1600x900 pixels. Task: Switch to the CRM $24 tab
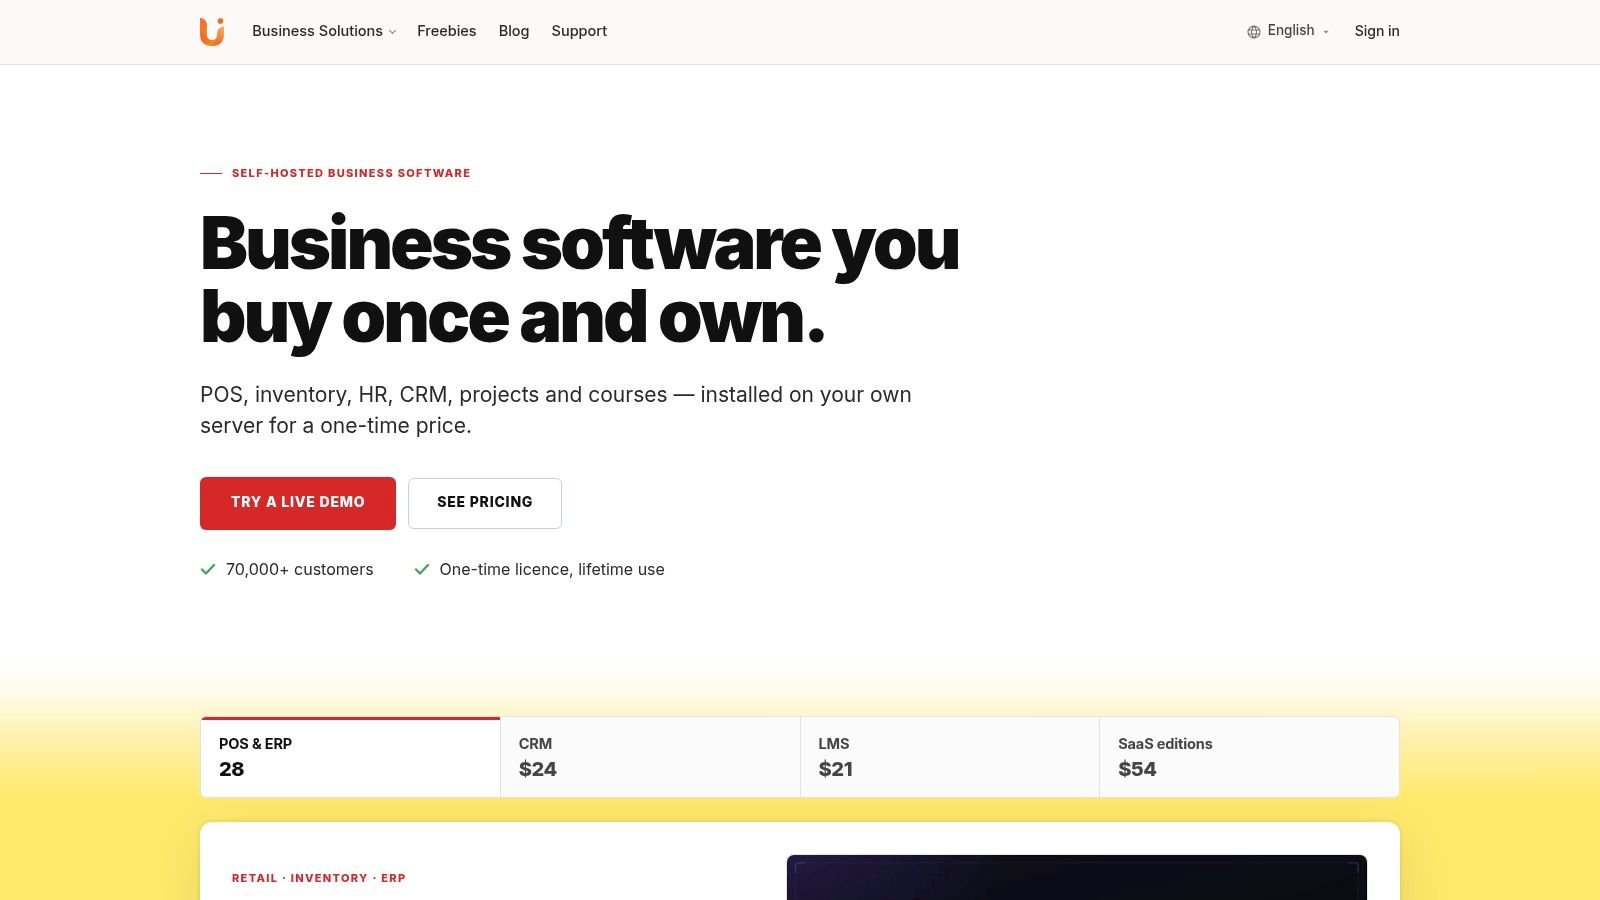[x=650, y=757]
